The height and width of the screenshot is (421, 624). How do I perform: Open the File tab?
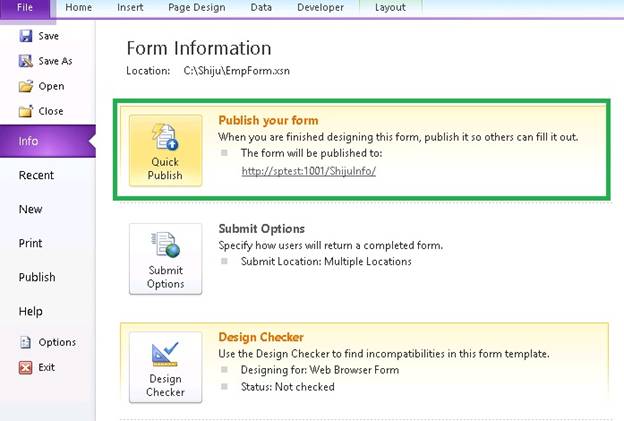pyautogui.click(x=25, y=8)
